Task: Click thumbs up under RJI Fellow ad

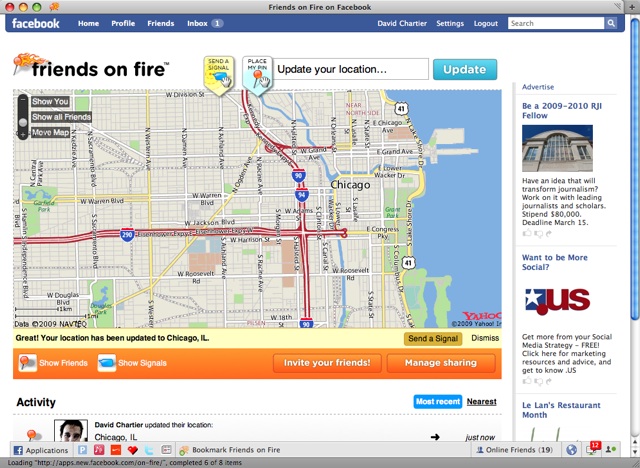Action: tap(527, 233)
